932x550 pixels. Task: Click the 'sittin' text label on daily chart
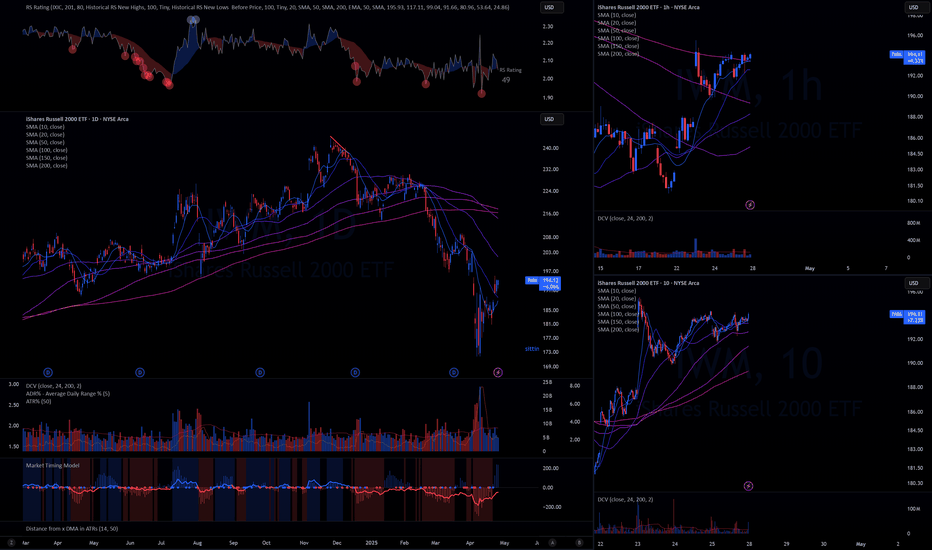pyautogui.click(x=532, y=349)
